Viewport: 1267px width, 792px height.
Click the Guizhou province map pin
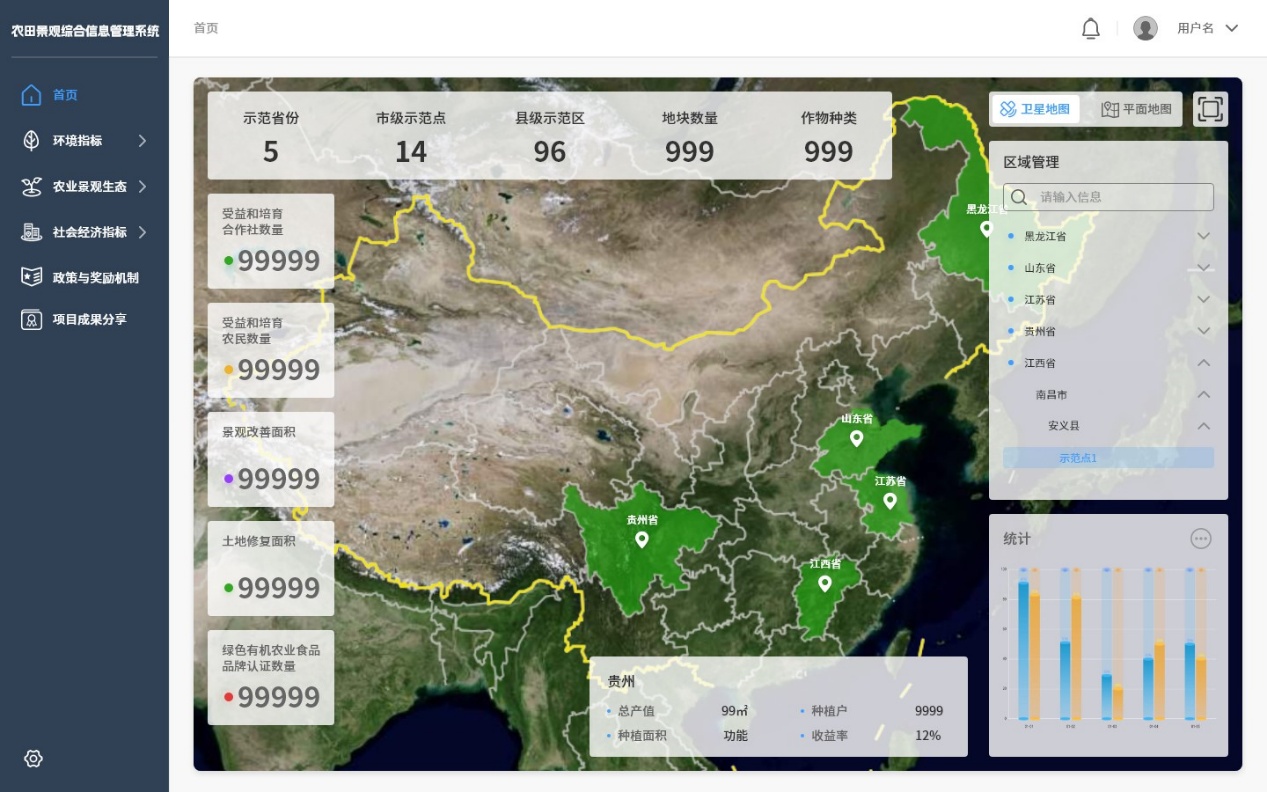(642, 540)
